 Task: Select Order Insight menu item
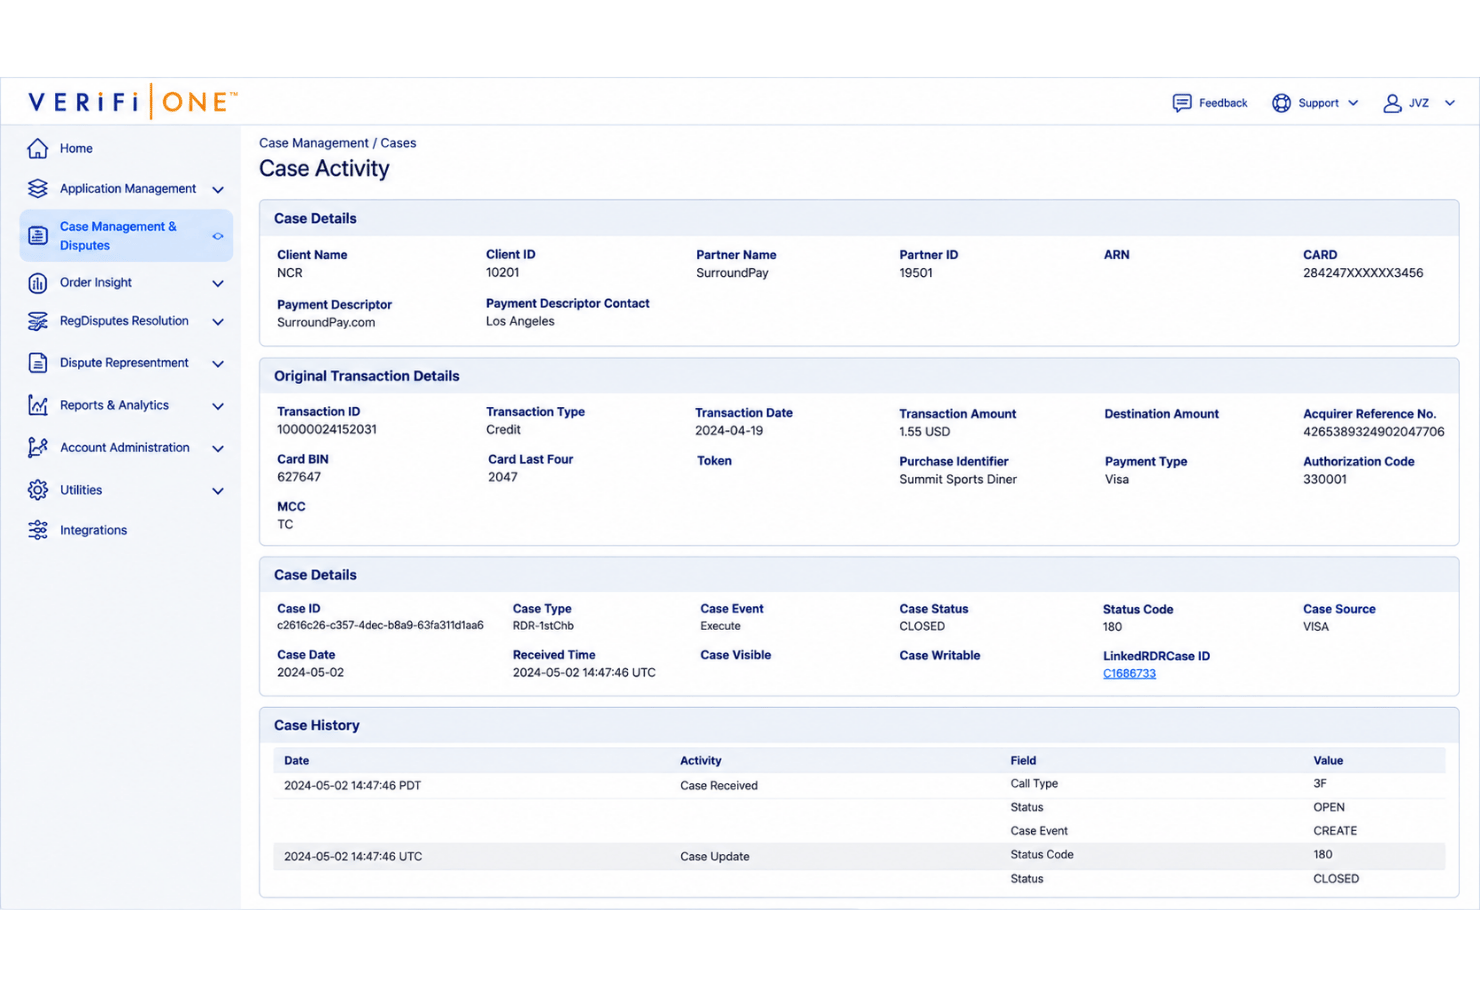pyautogui.click(x=96, y=283)
